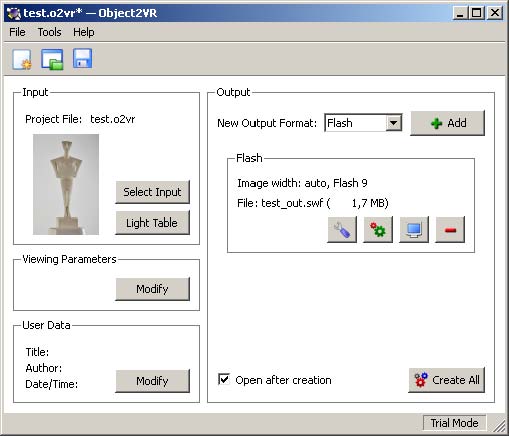Click the Object2VR title bar app icon
Image resolution: width=509 pixels, height=436 pixels.
point(14,13)
